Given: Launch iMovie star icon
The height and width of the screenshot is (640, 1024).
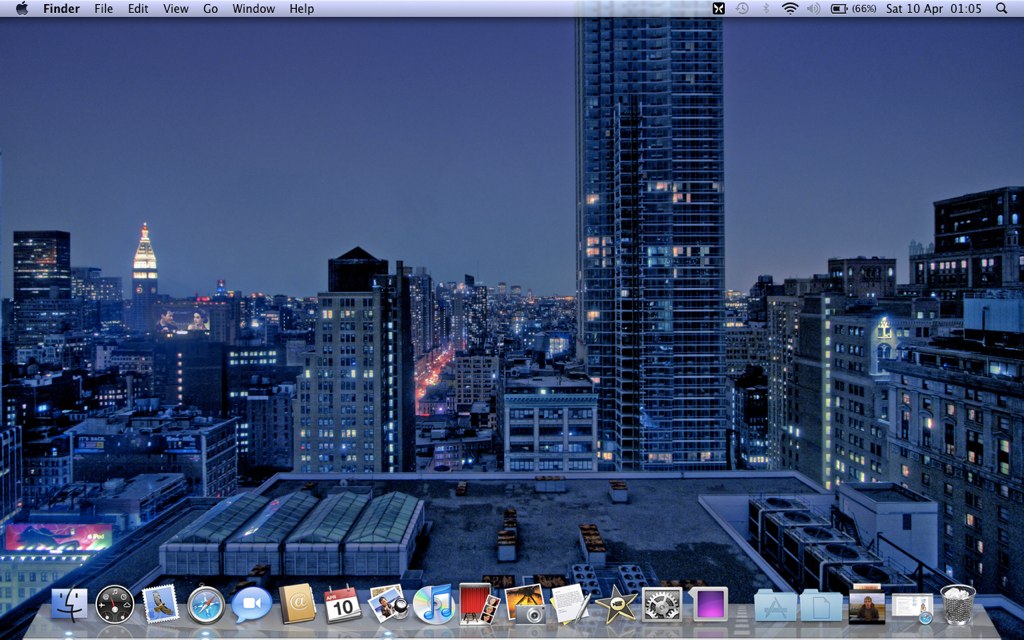Looking at the screenshot, I should (616, 604).
